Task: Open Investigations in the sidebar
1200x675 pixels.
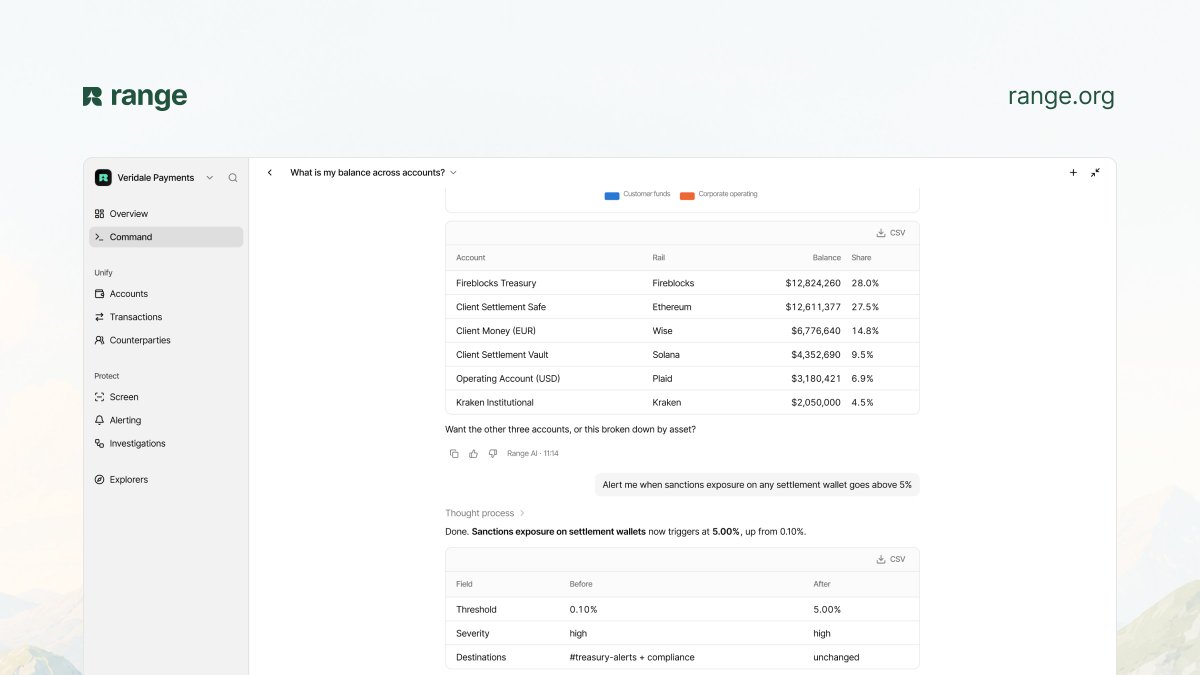Action: coord(166,443)
